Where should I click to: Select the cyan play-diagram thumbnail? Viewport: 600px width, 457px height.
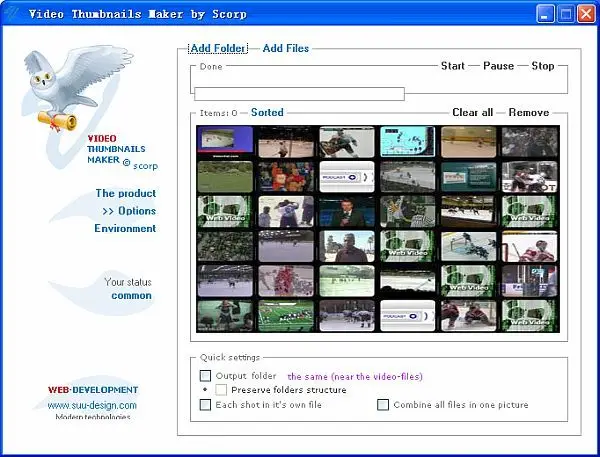[408, 142]
